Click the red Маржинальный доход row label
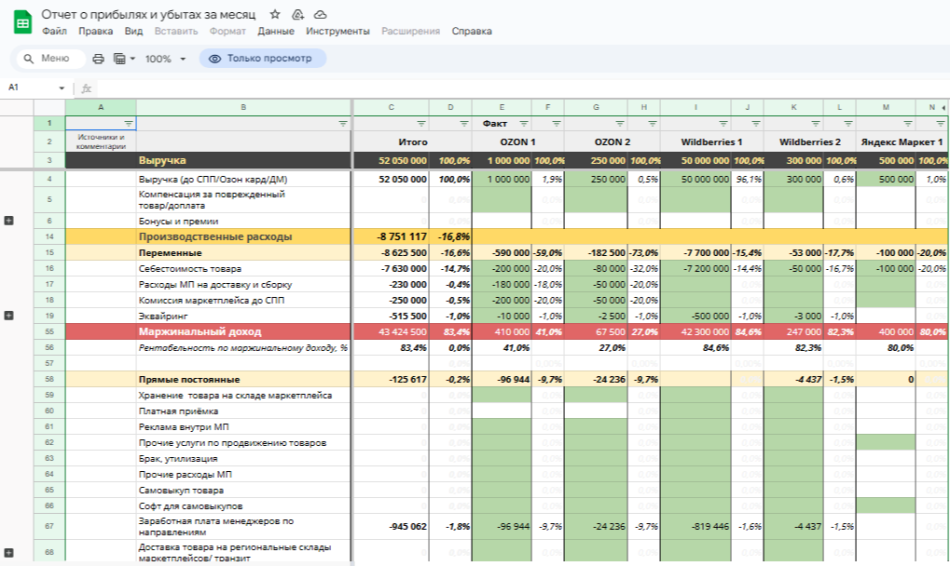This screenshot has height=566, width=950. (200, 331)
